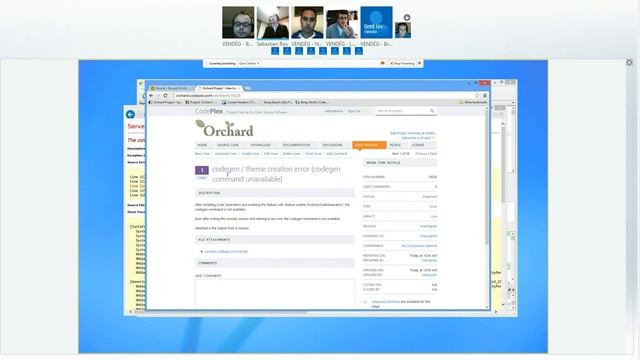The height and width of the screenshot is (360, 640).
Task: Select Sebastien Ros video thumbnail
Action: tap(273, 22)
